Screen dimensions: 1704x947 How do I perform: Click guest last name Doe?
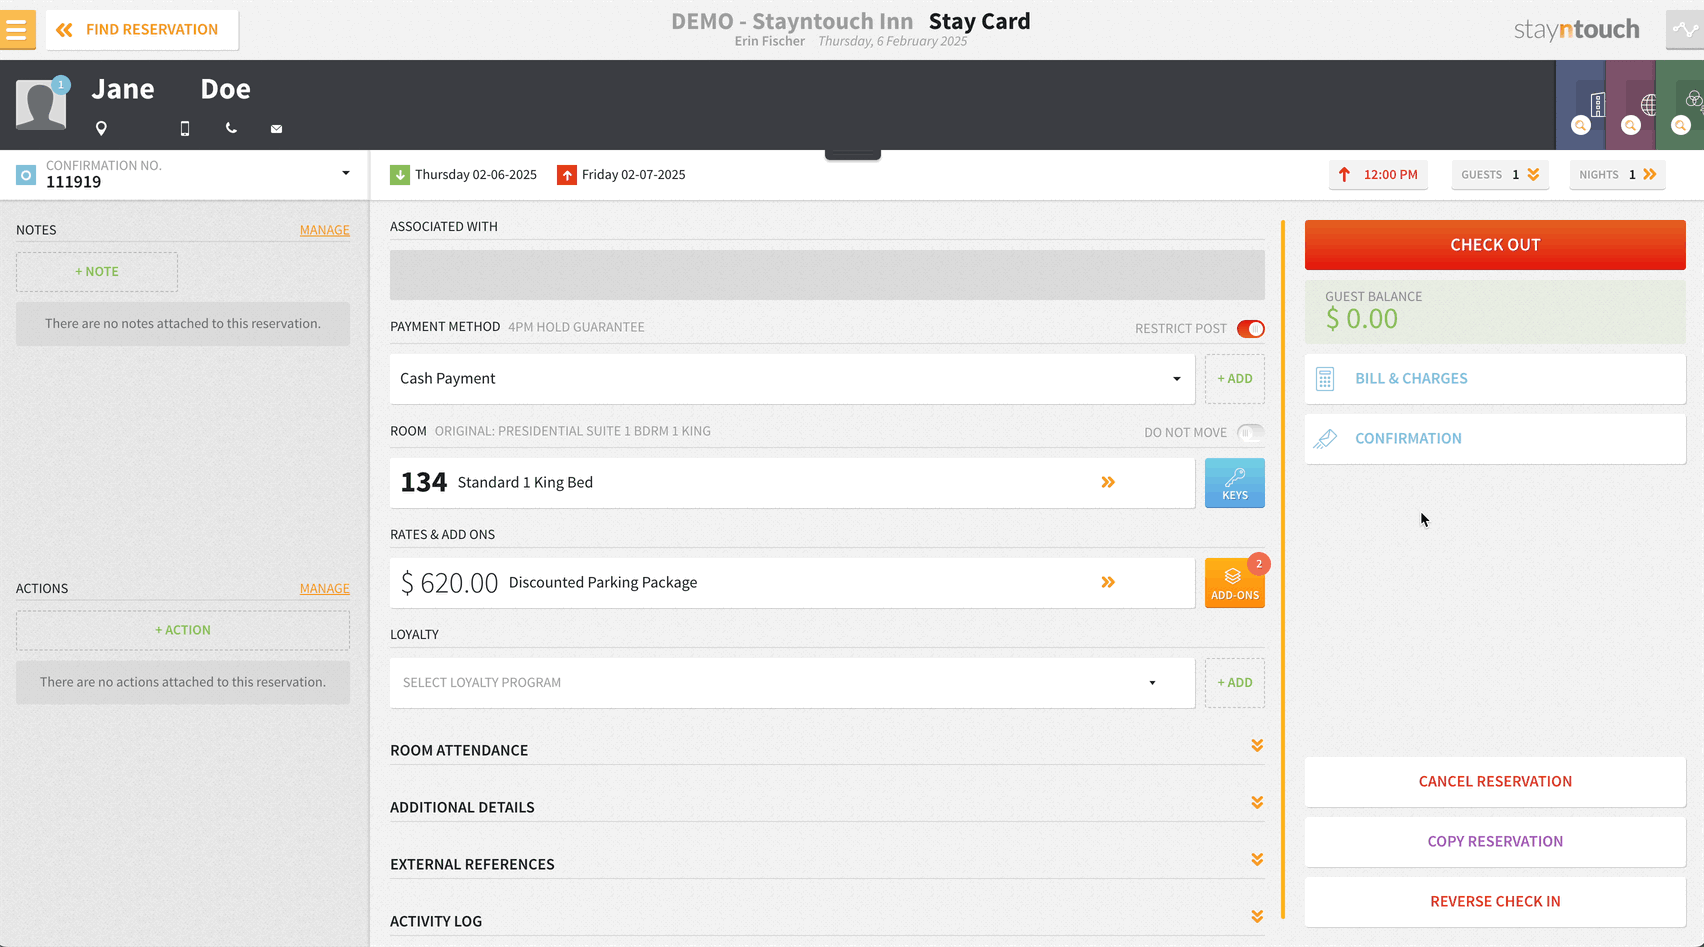[225, 89]
